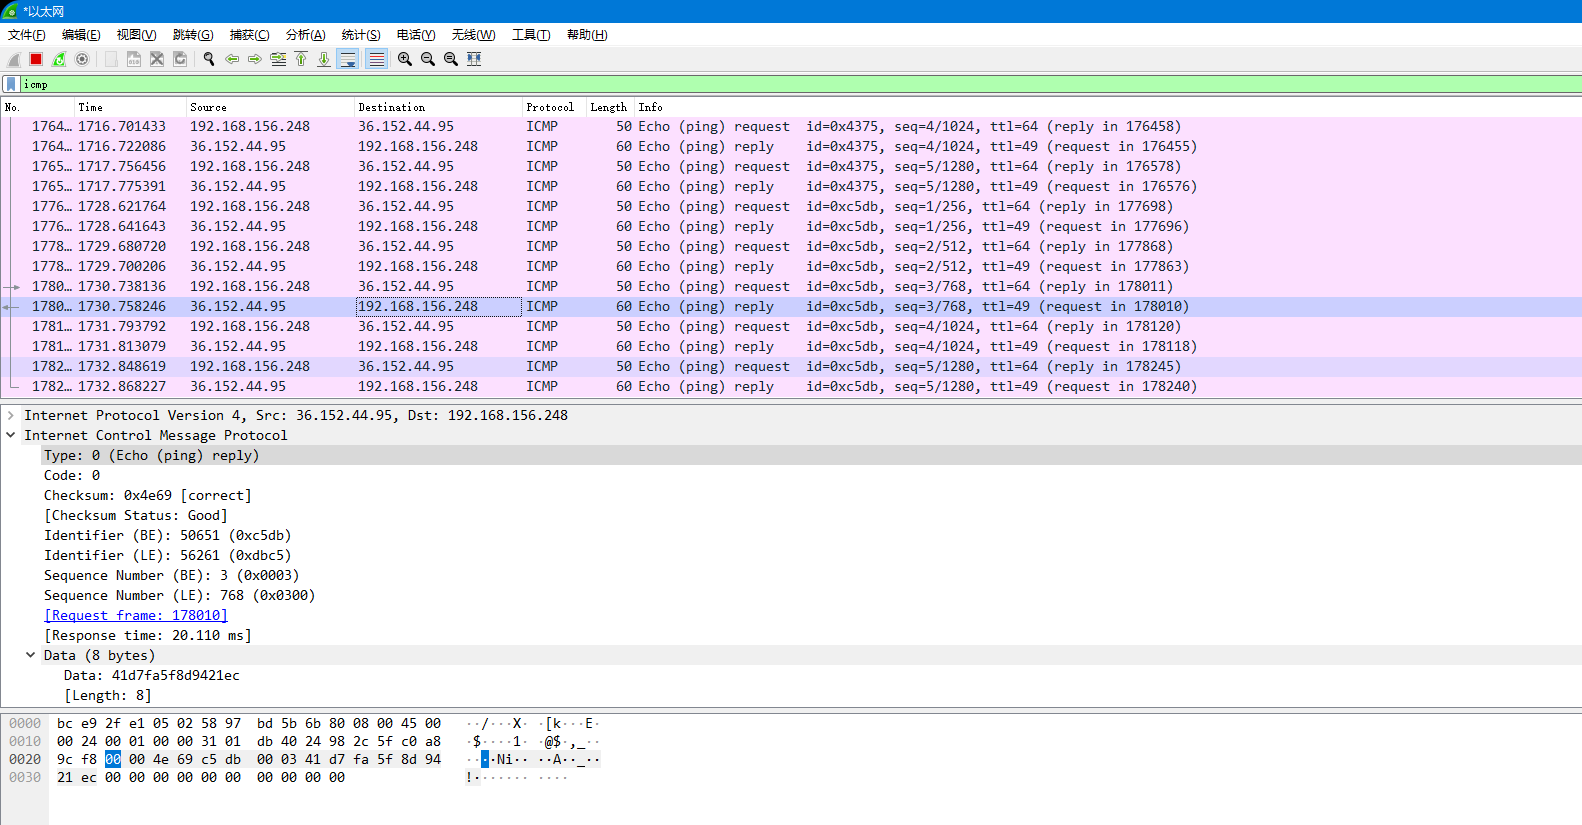
Task: Collapse the Data (8 bytes) node
Action: tap(31, 655)
